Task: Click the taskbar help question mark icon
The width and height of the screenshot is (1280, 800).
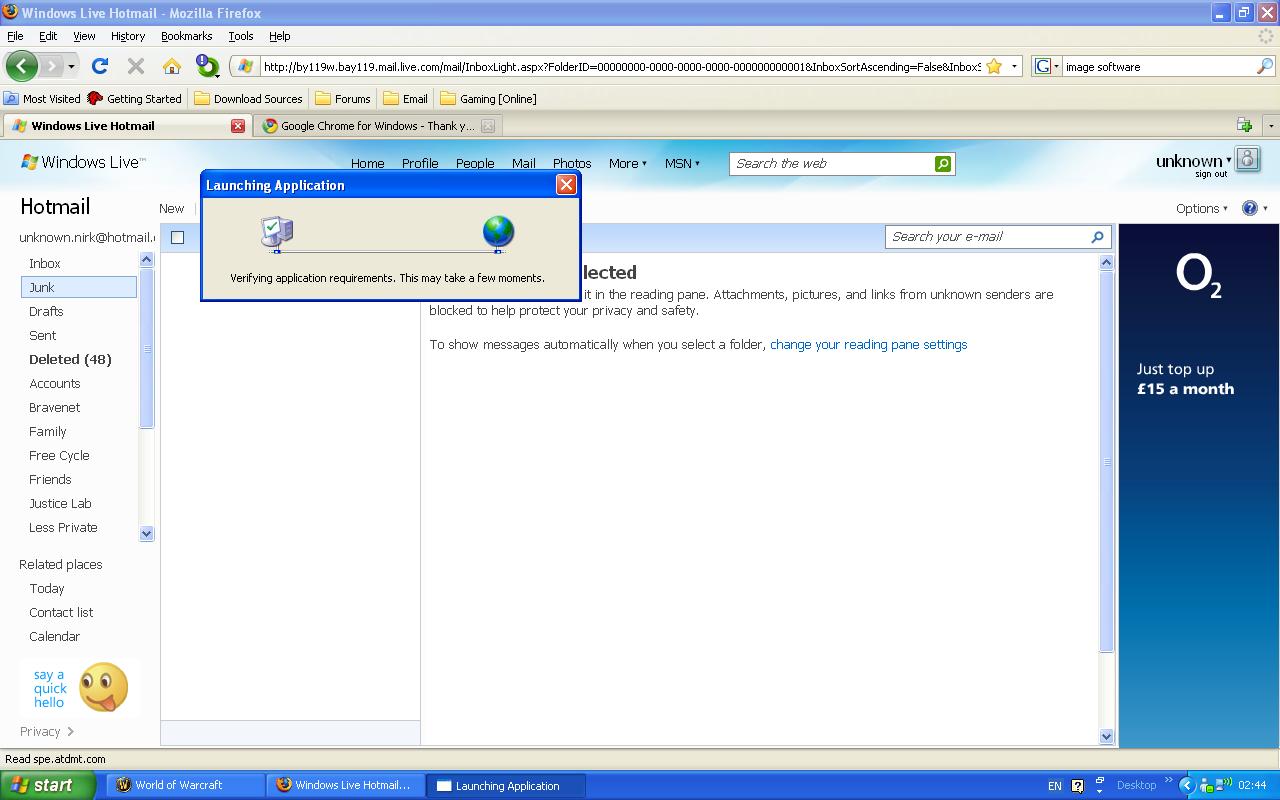Action: point(1077,786)
